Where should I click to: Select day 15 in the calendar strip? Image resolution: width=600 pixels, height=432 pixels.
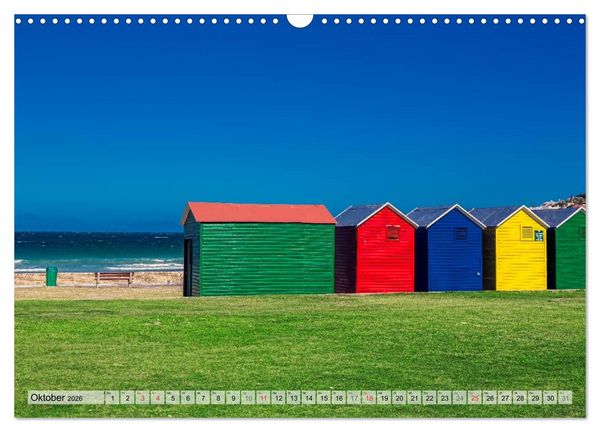pyautogui.click(x=324, y=398)
